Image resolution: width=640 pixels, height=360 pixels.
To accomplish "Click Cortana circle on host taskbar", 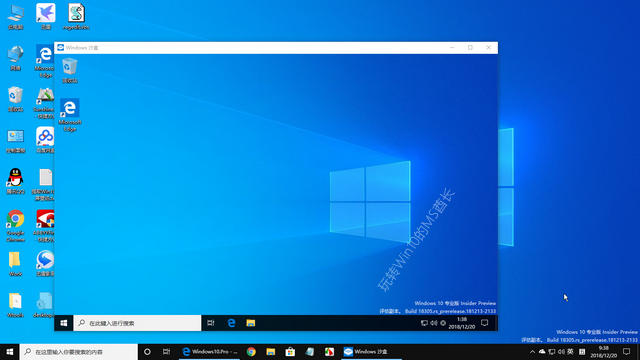I will tap(147, 351).
